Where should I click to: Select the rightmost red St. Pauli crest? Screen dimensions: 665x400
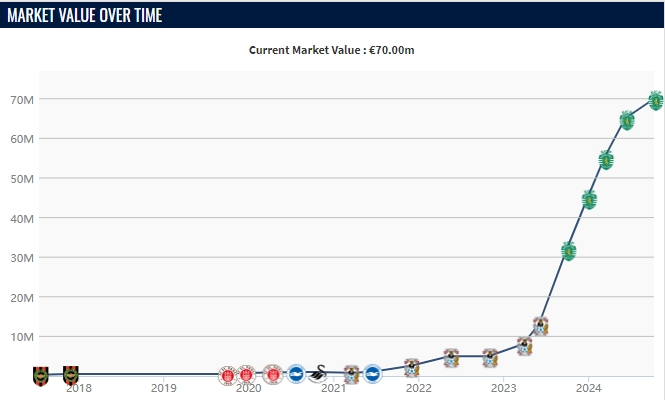[272, 374]
